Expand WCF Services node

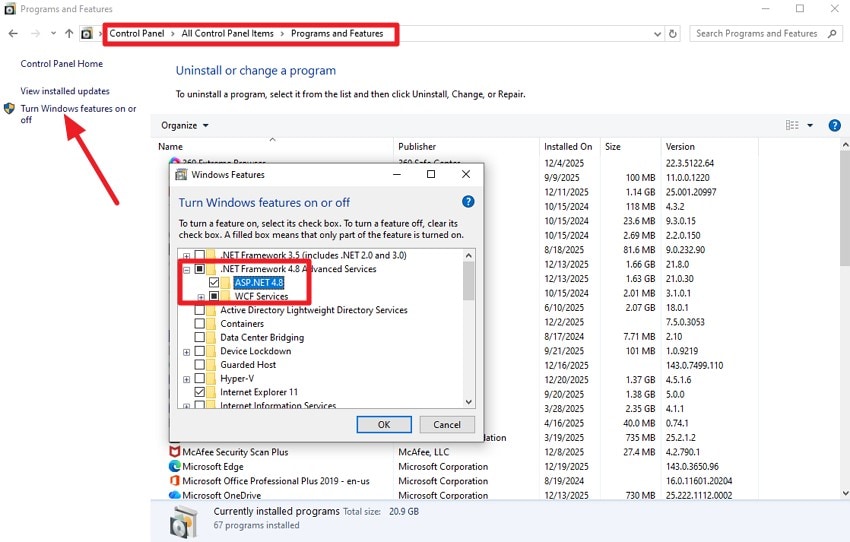point(201,297)
